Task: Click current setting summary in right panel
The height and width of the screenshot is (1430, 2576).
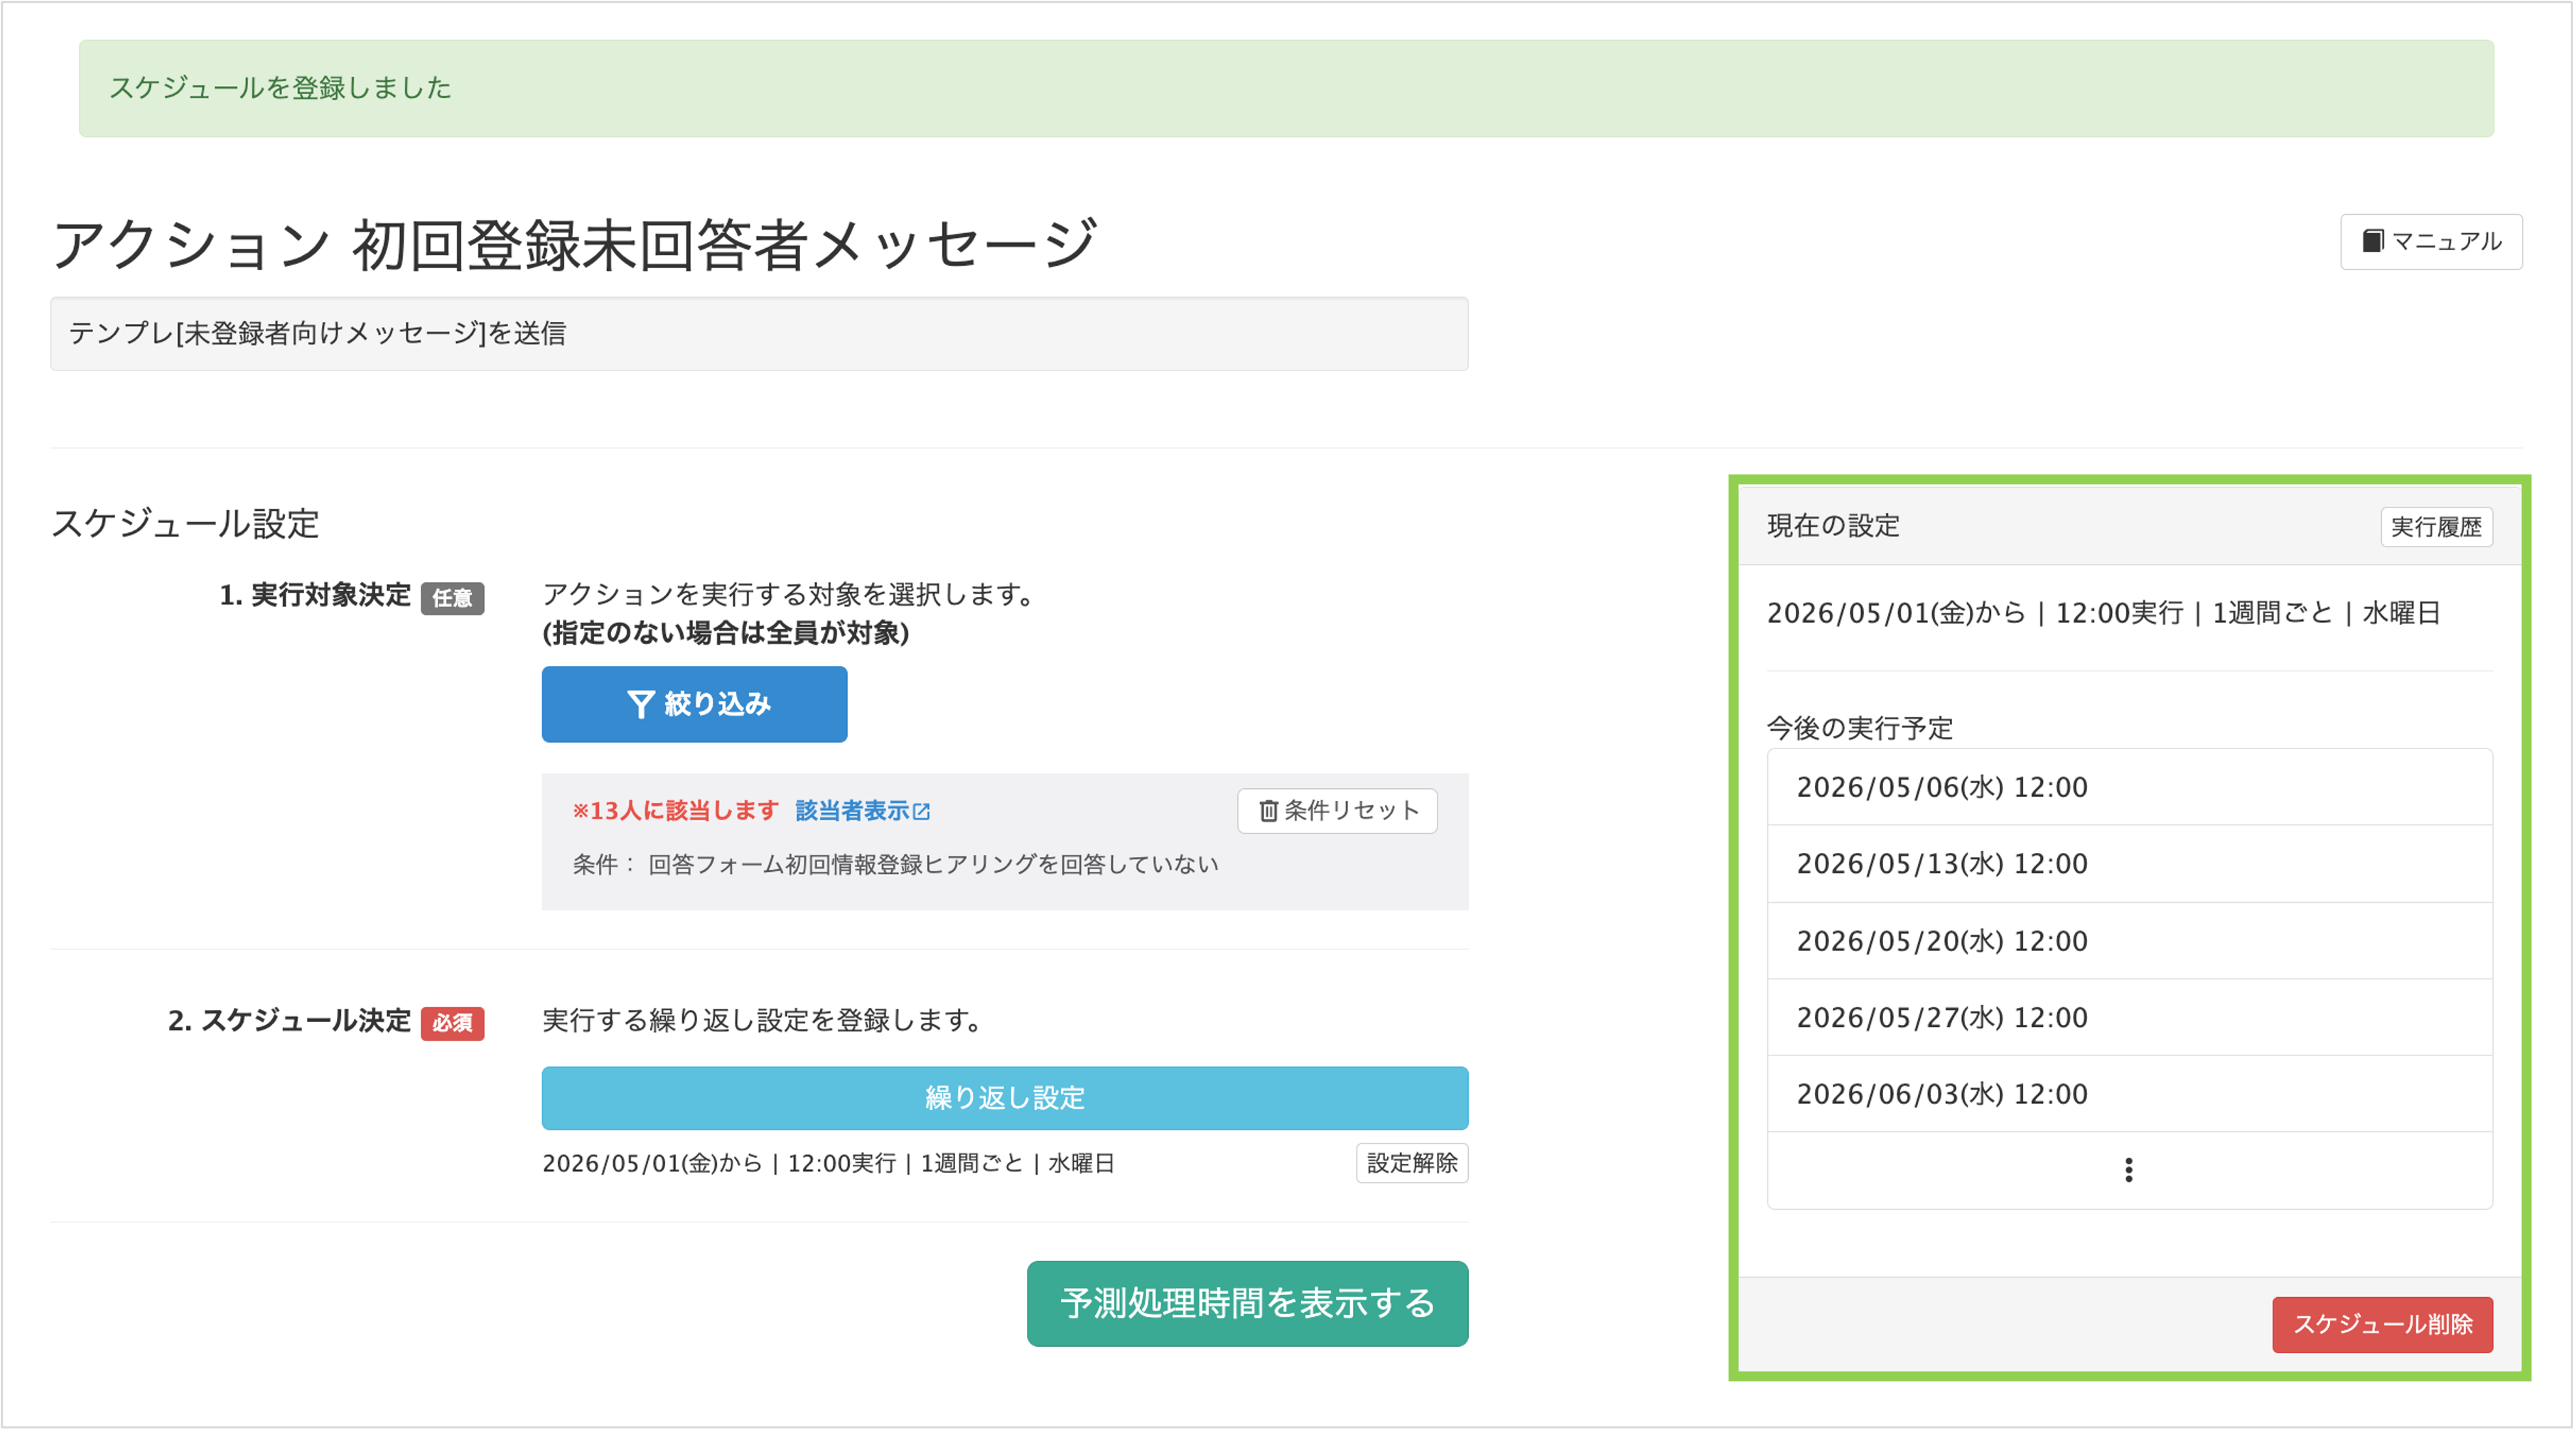Action: pyautogui.click(x=2103, y=613)
